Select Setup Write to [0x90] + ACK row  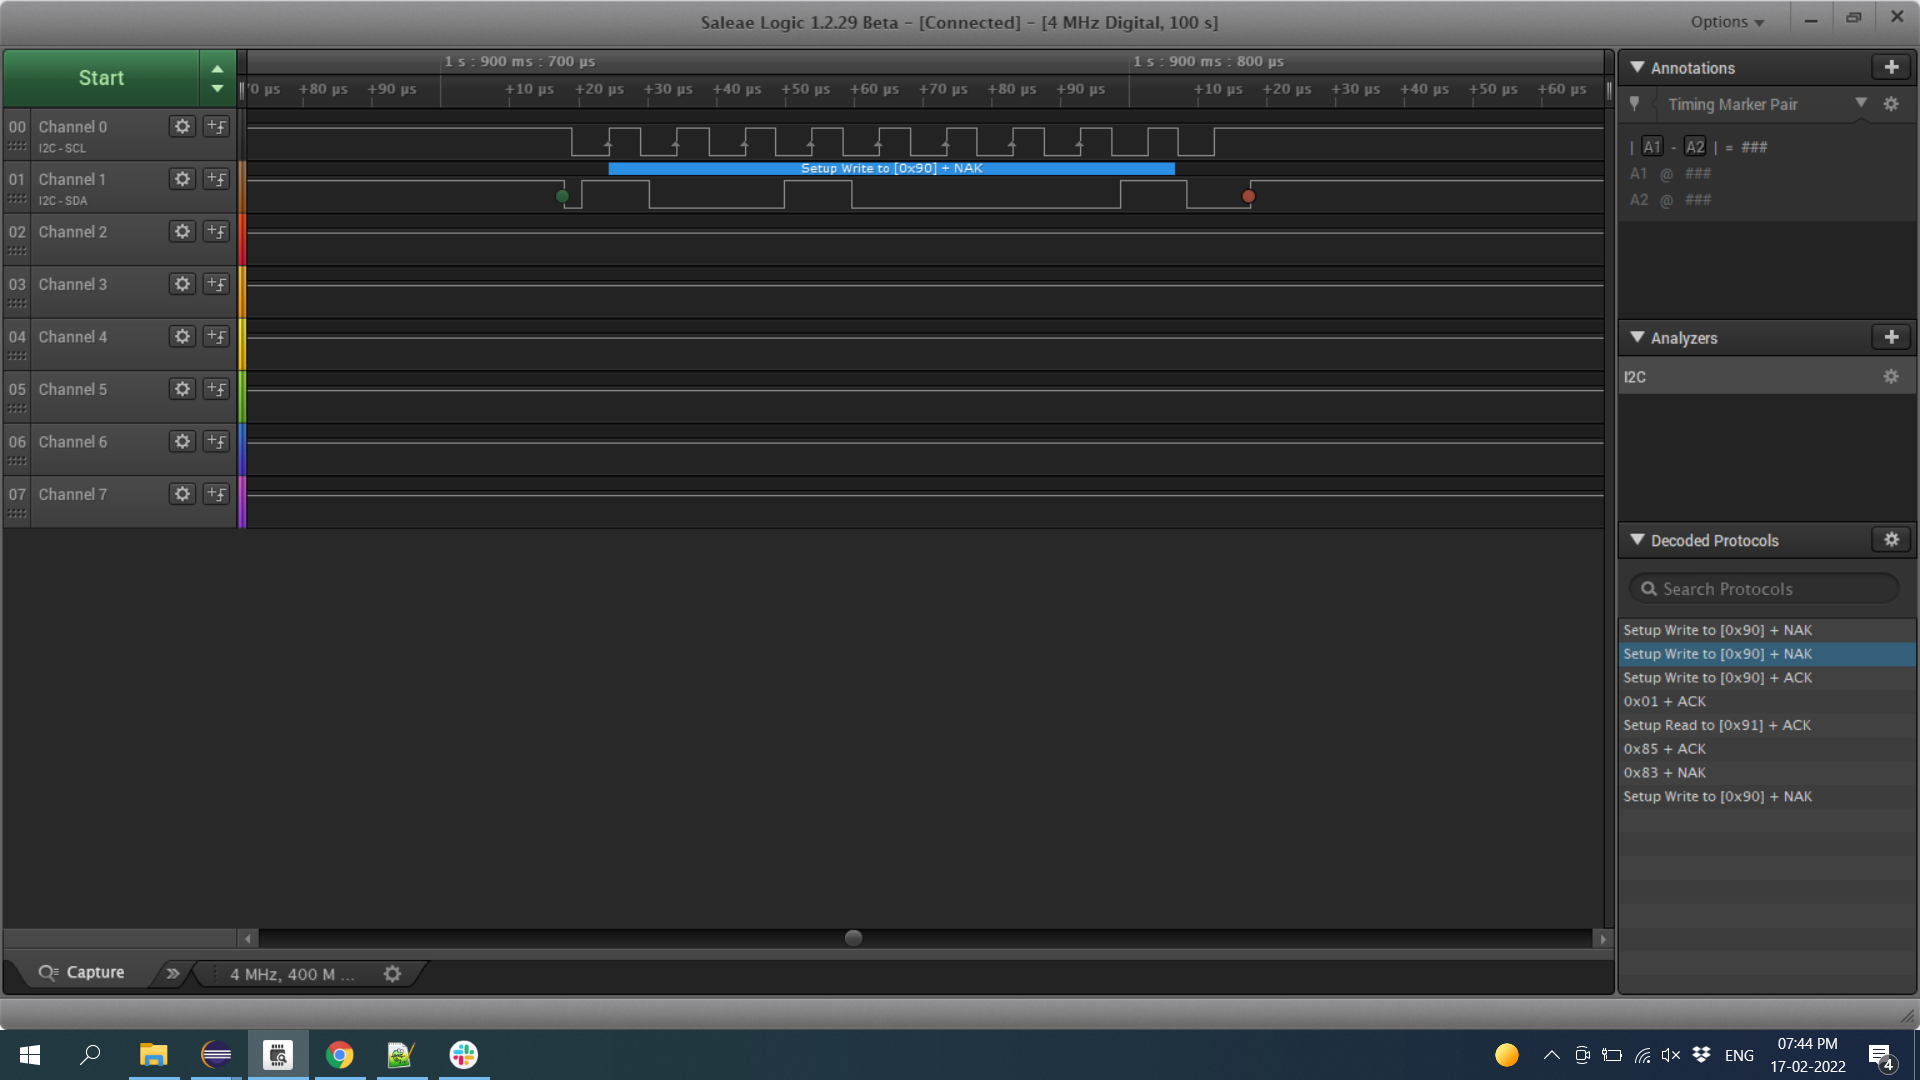[1767, 678]
